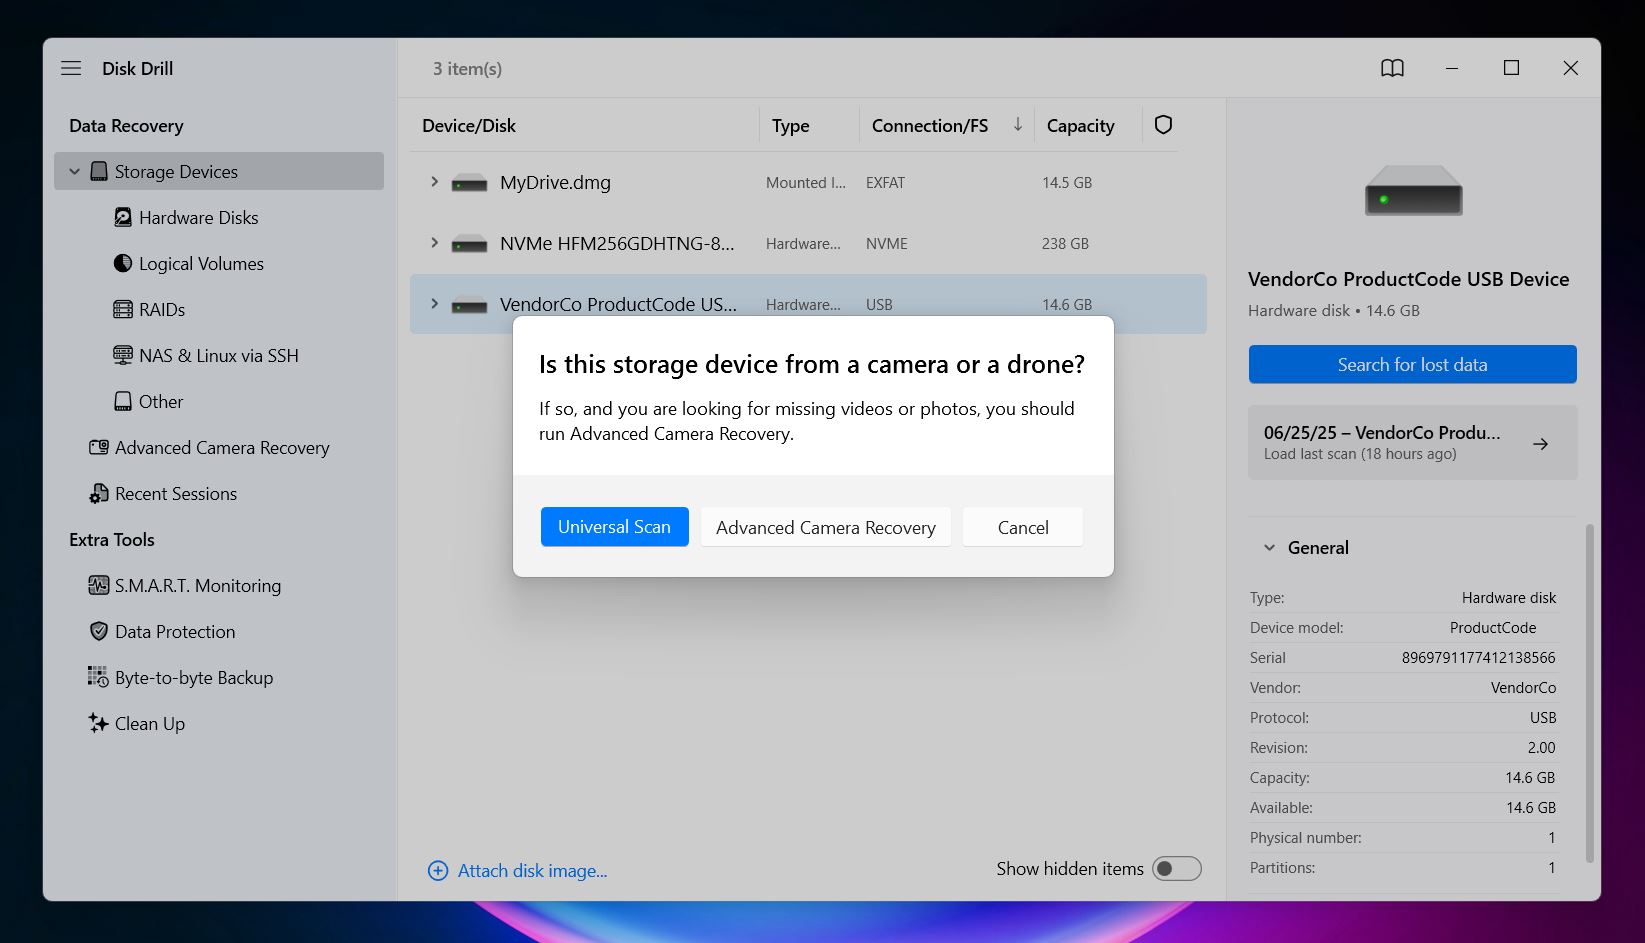The image size is (1645, 943).
Task: Click the EXFAT connection cell
Action: pyautogui.click(x=885, y=182)
